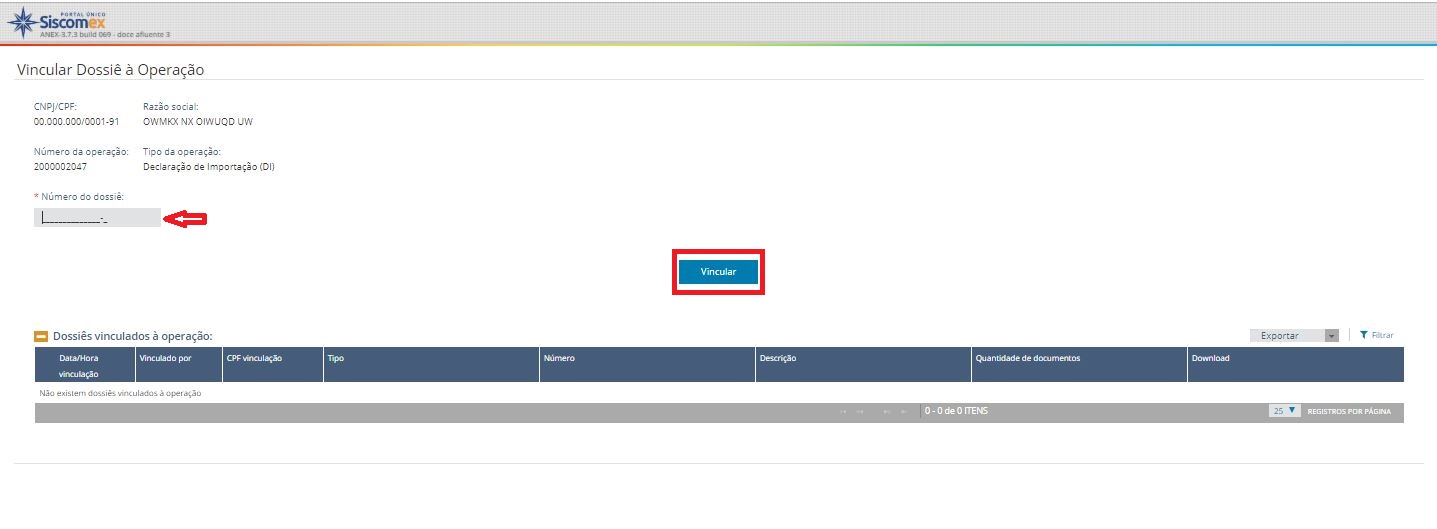This screenshot has width=1437, height=529.
Task: Click the Vincular Dossiê à Operação heading
Action: 111,69
